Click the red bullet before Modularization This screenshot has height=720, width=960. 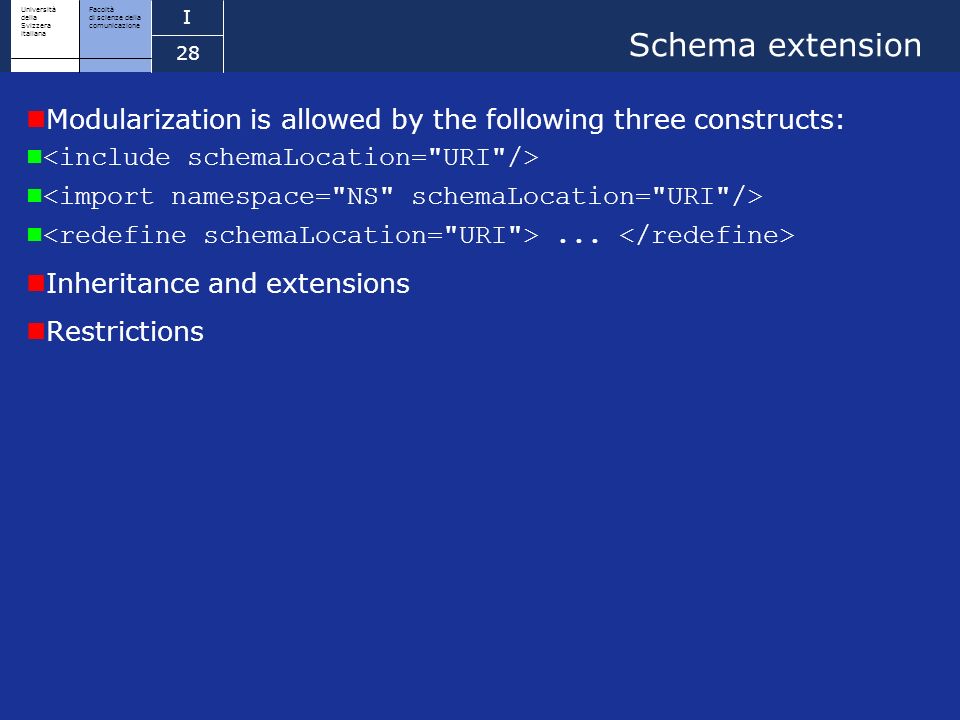[x=36, y=119]
